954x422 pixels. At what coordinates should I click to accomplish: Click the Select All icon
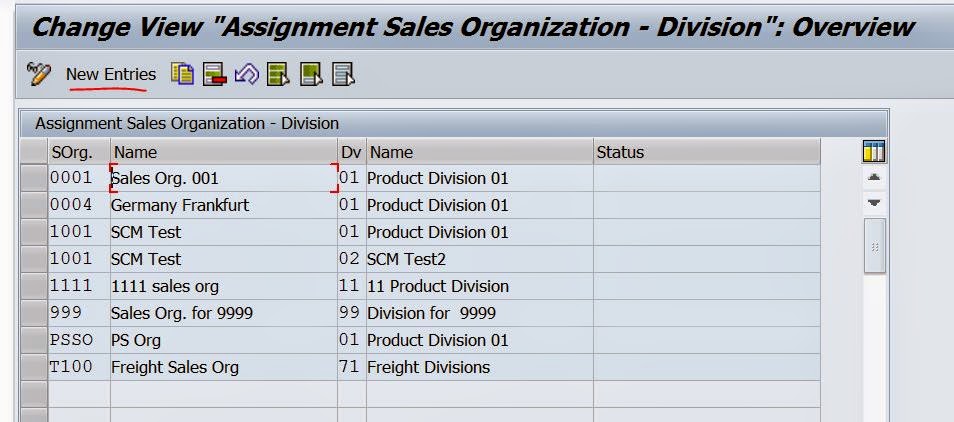click(279, 74)
